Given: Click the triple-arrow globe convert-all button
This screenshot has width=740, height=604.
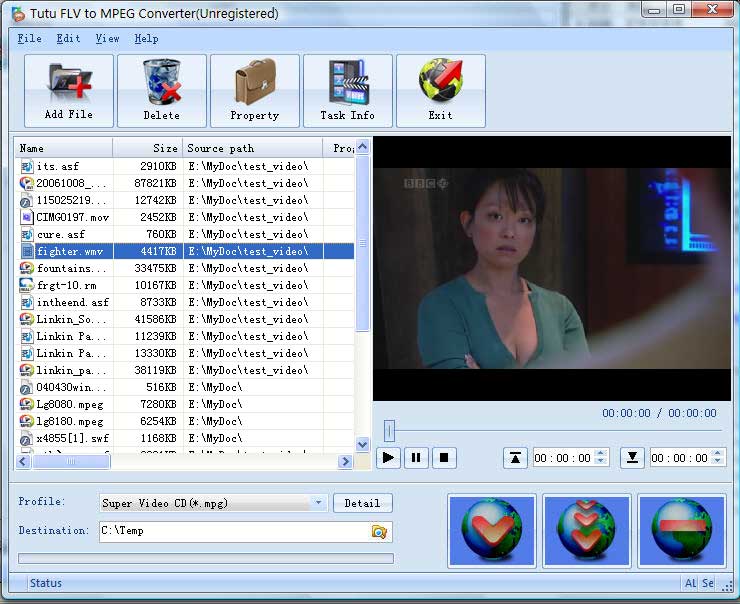Looking at the screenshot, I should tap(587, 530).
